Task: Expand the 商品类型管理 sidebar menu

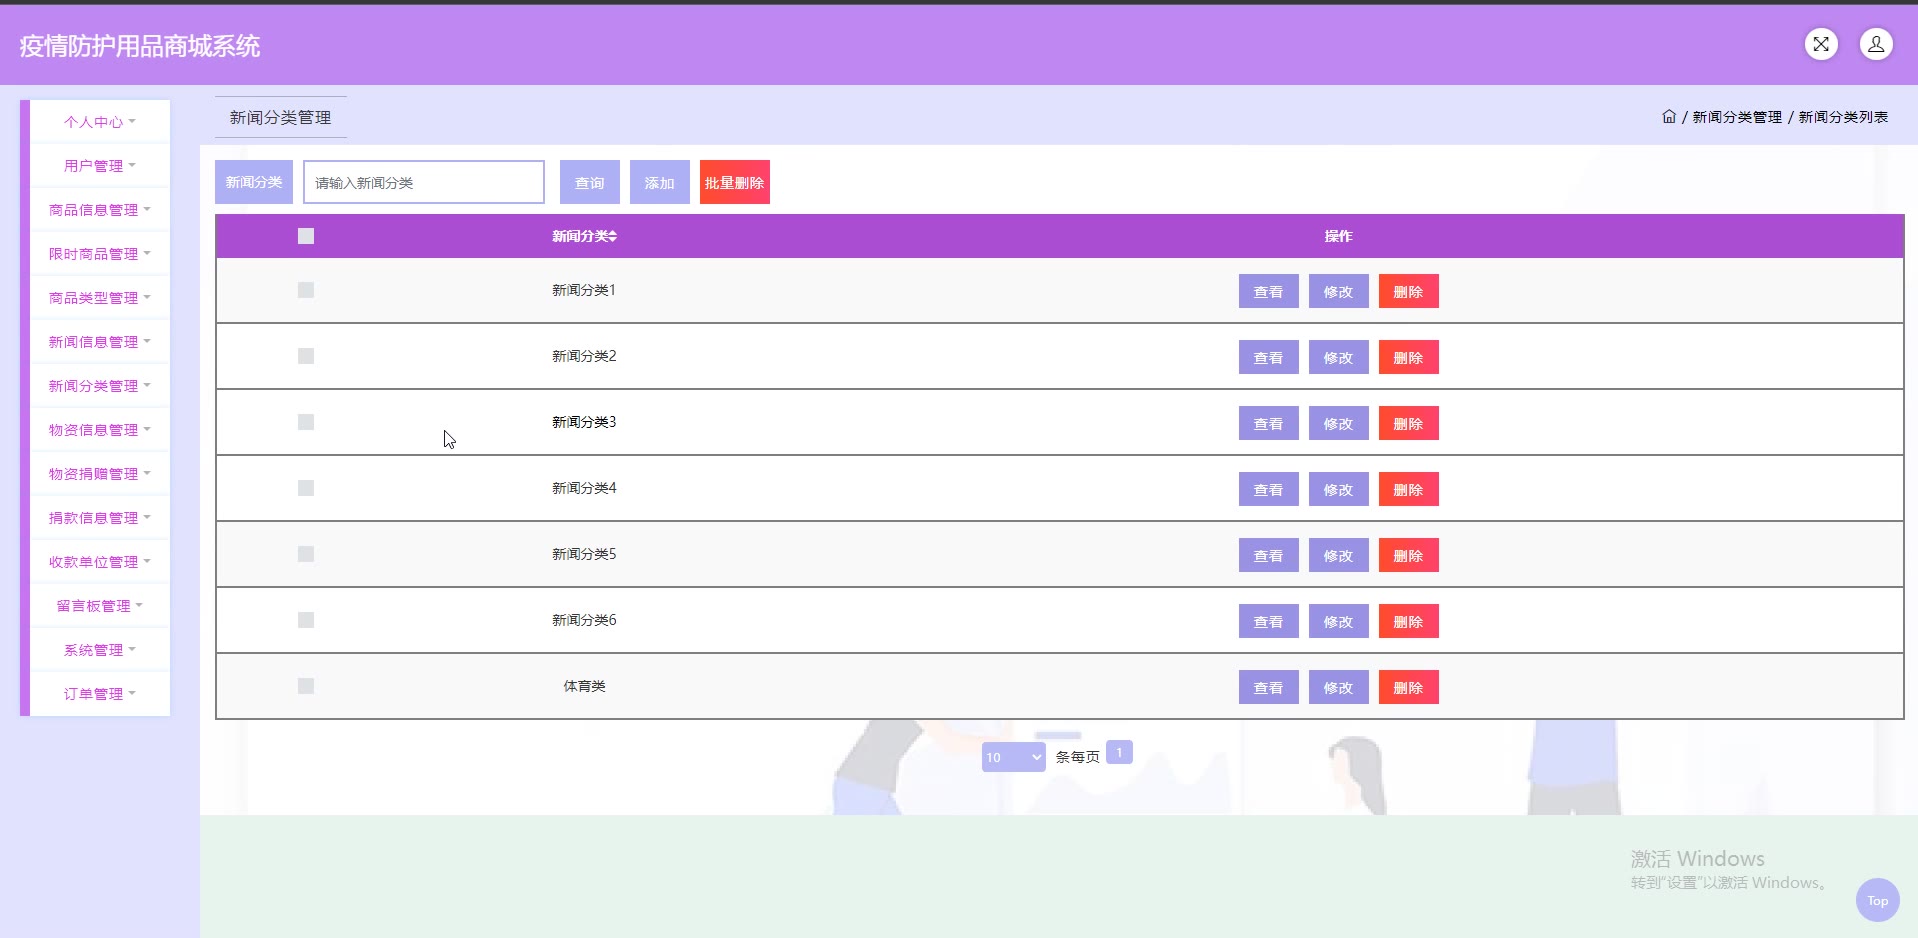Action: click(x=100, y=298)
